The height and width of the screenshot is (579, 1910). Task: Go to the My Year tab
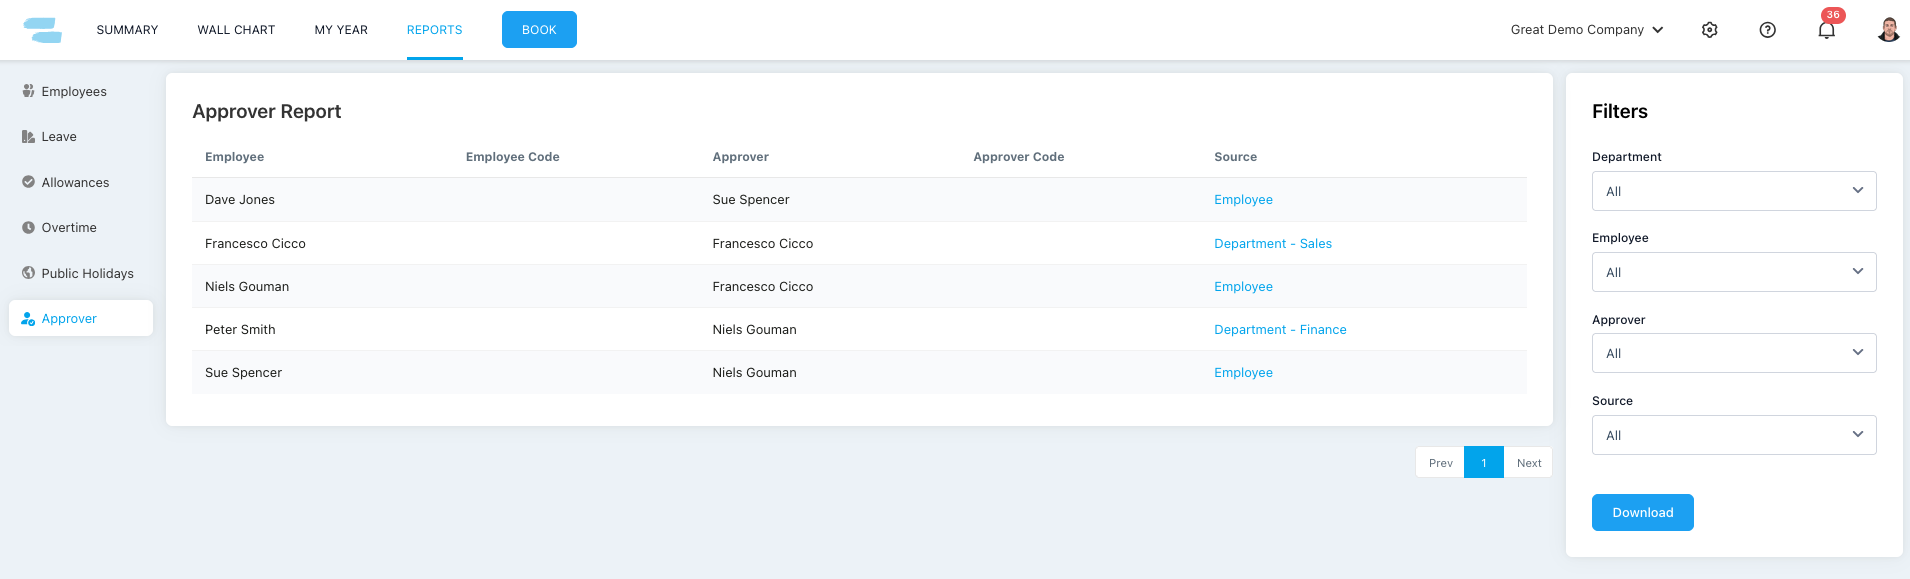(341, 30)
